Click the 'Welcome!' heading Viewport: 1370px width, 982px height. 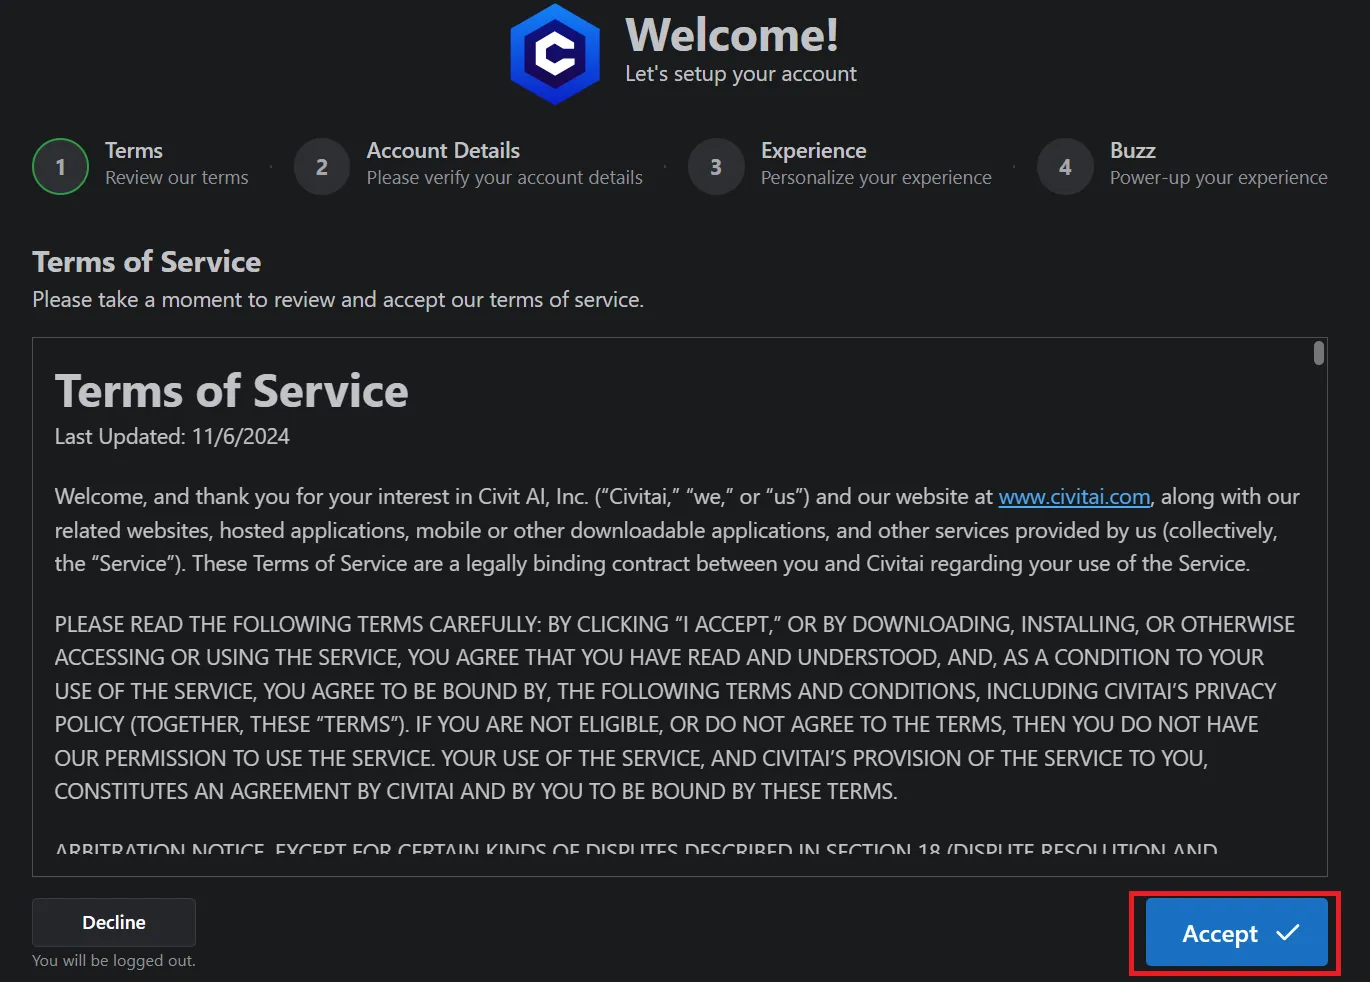point(732,35)
